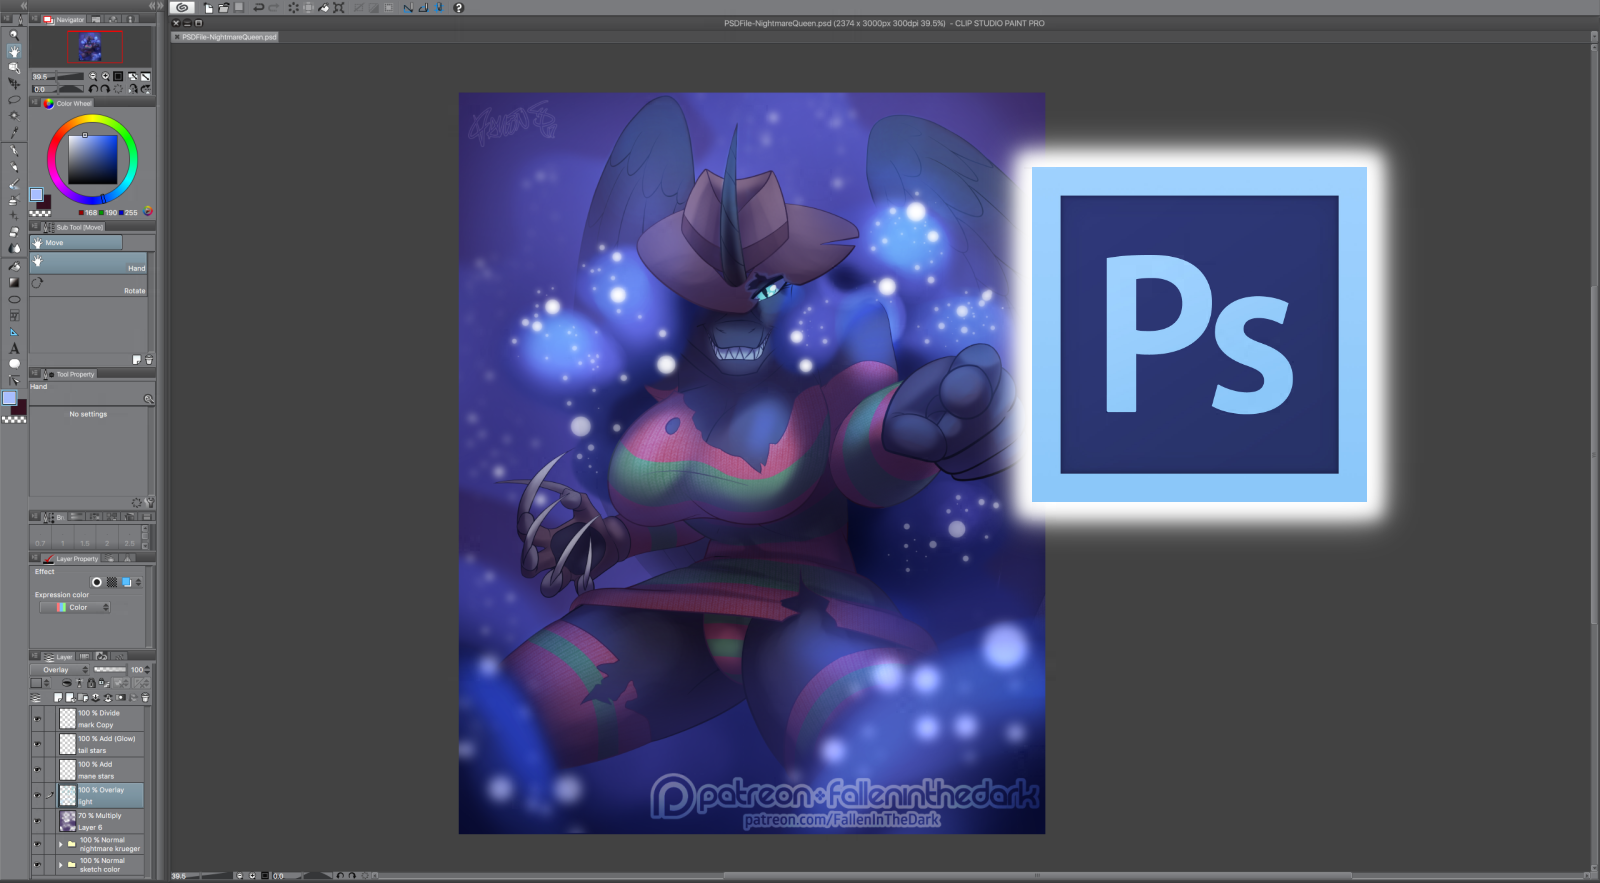Screen dimensions: 1600x883
Task: Hide the 'light' Overlay layer
Action: (x=37, y=796)
